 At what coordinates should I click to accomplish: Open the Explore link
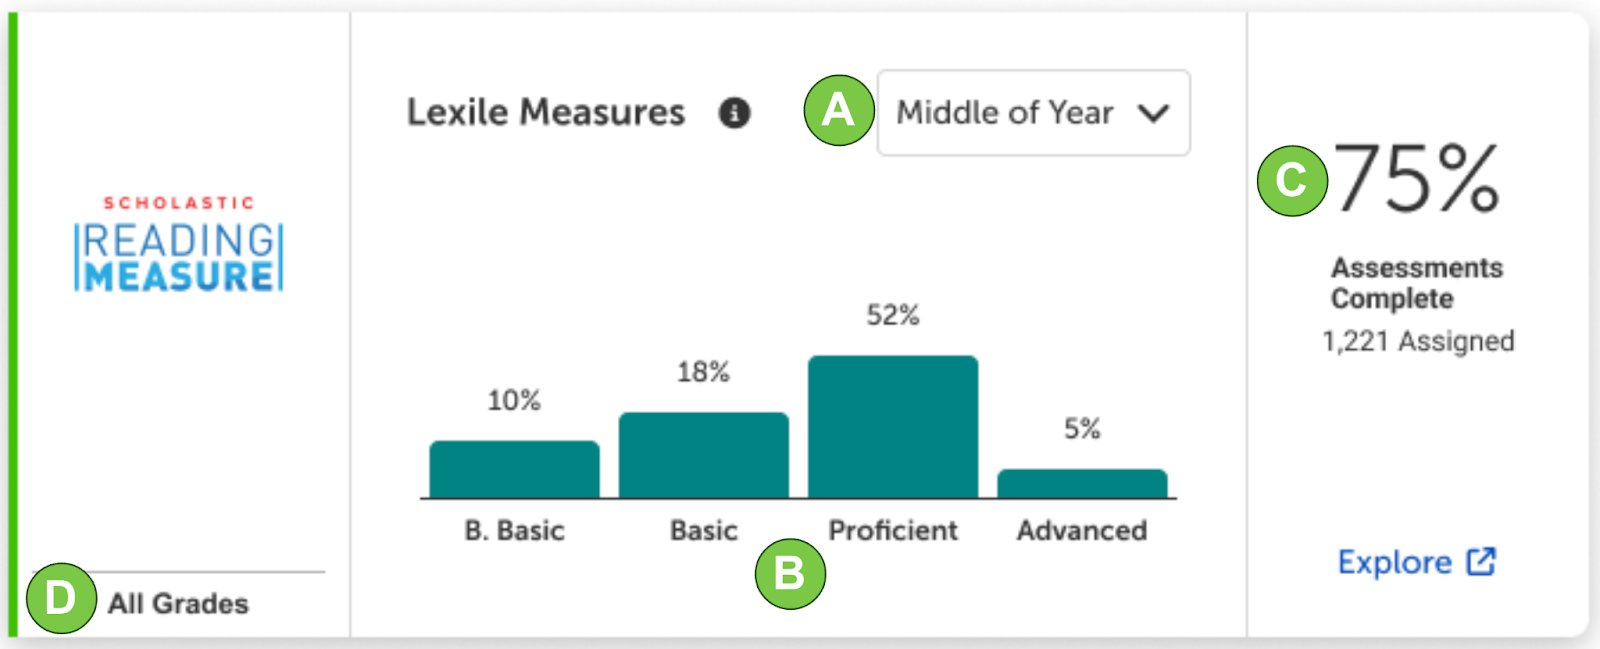(x=1416, y=562)
